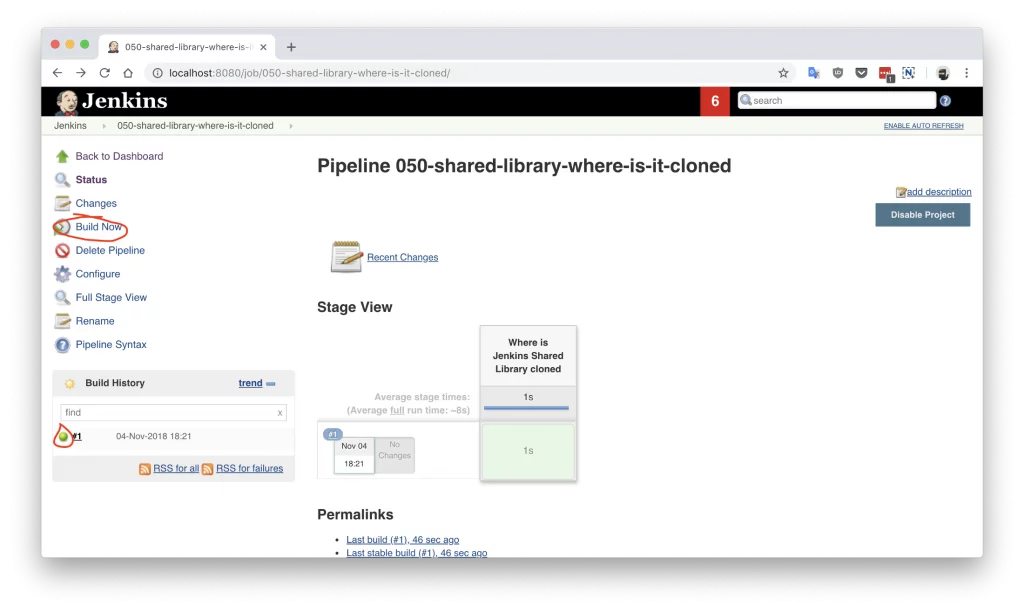This screenshot has height=612, width=1024.
Task: Click the Status magnifier icon in sidebar
Action: tap(62, 180)
